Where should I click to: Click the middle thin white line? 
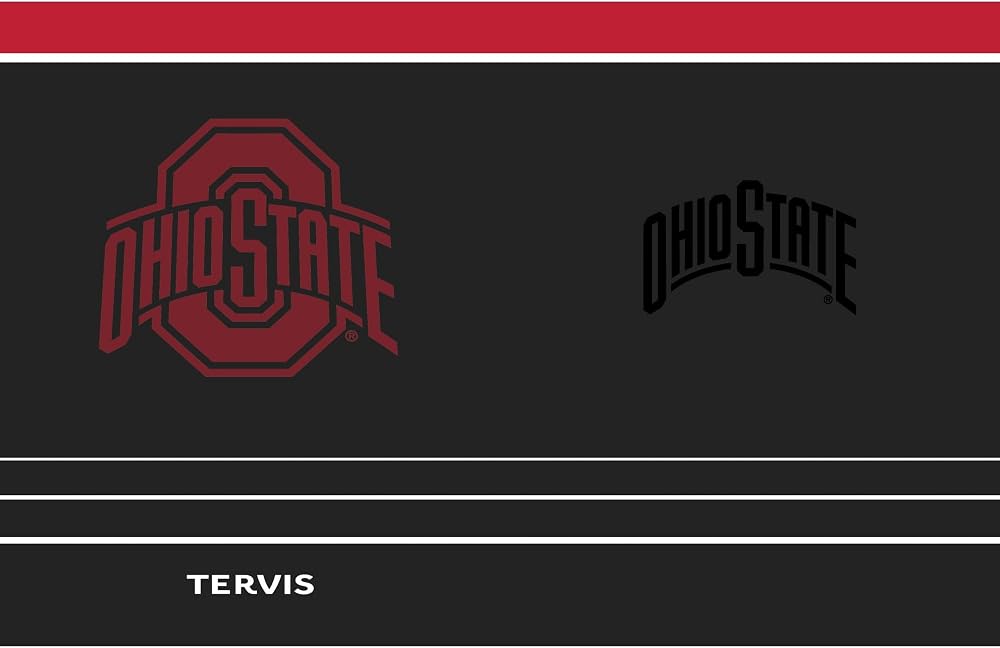(x=500, y=497)
